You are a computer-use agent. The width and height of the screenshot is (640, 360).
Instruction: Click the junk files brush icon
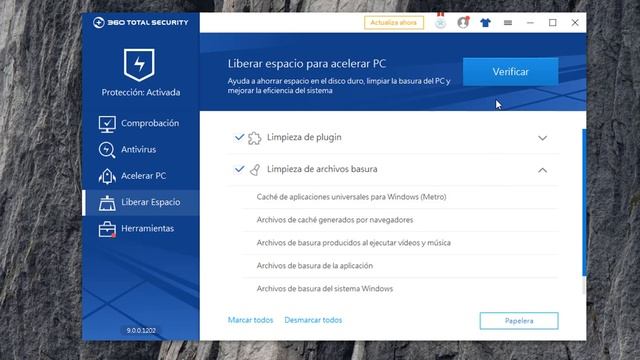(x=255, y=169)
